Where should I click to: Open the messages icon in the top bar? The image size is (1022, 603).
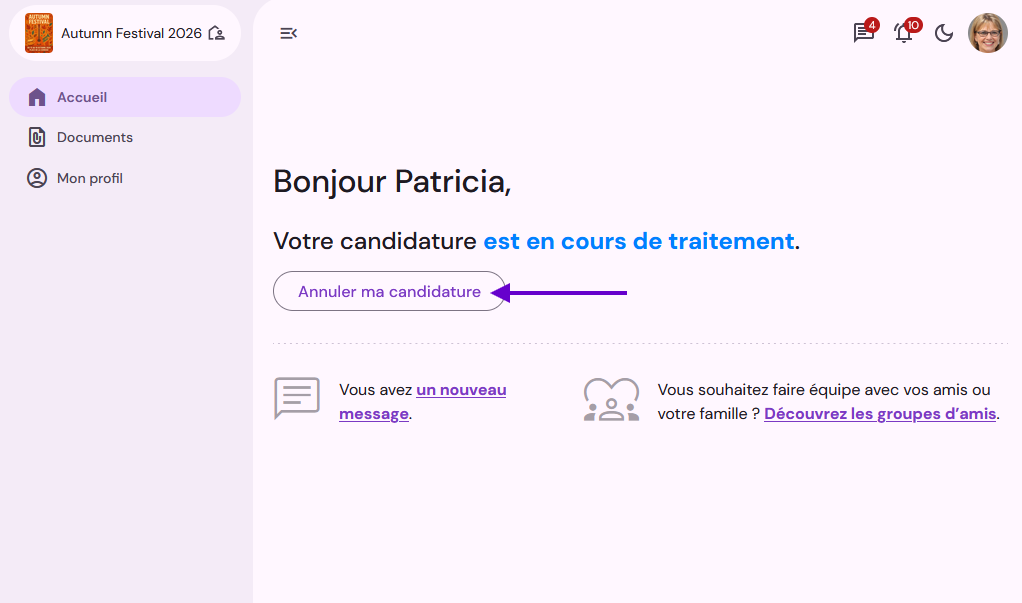point(863,33)
